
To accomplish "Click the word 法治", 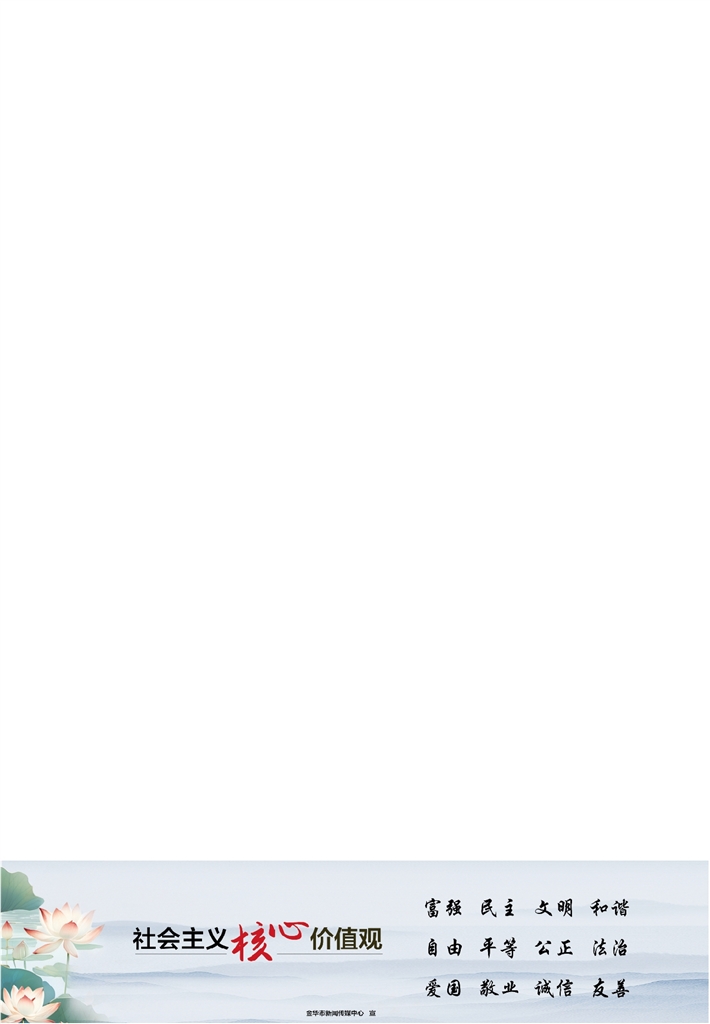I will coord(610,948).
